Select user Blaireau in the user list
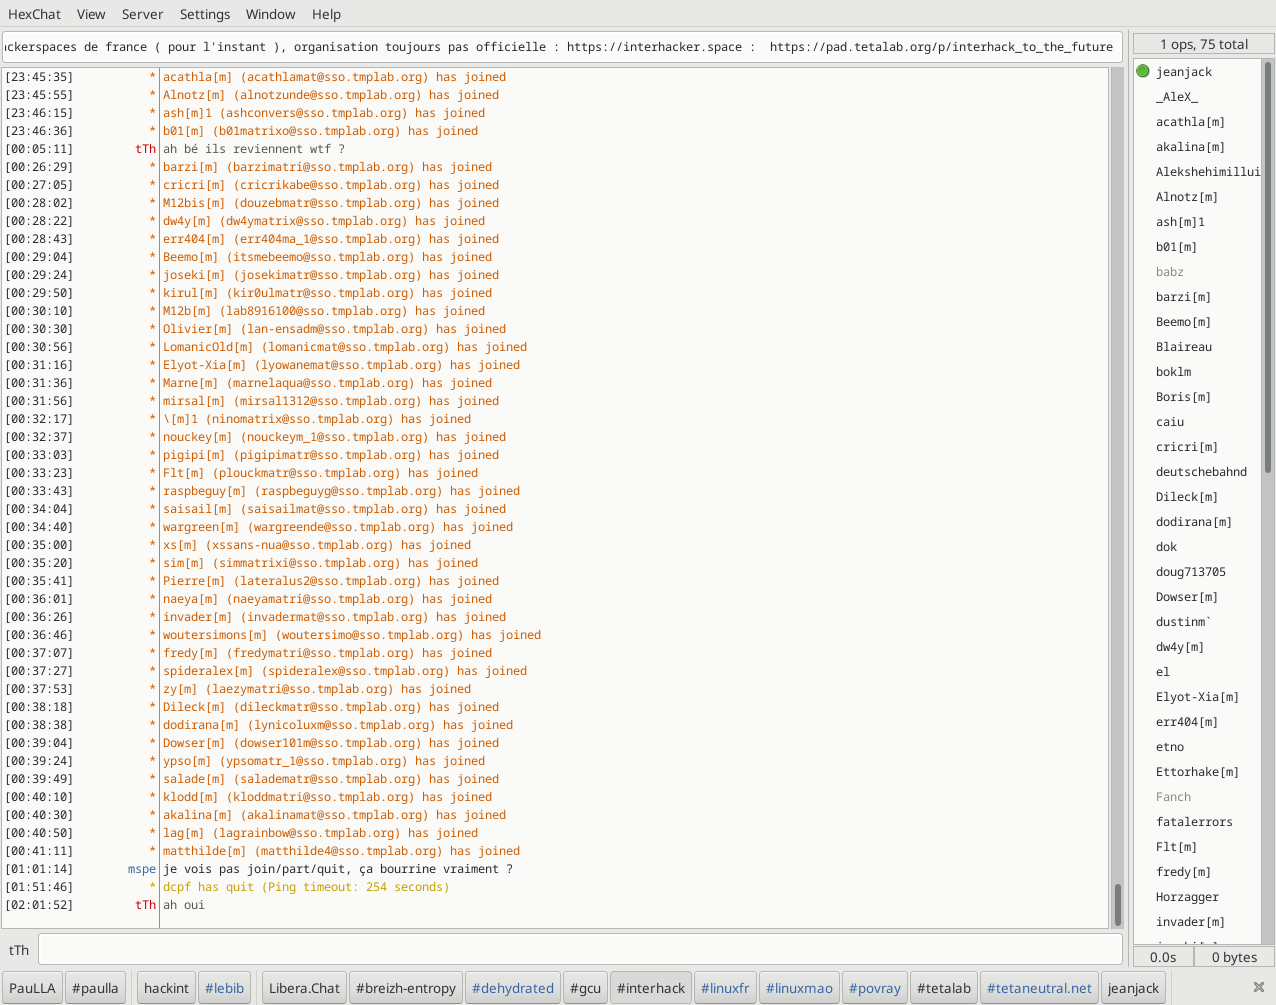1276x1005 pixels. click(1183, 346)
